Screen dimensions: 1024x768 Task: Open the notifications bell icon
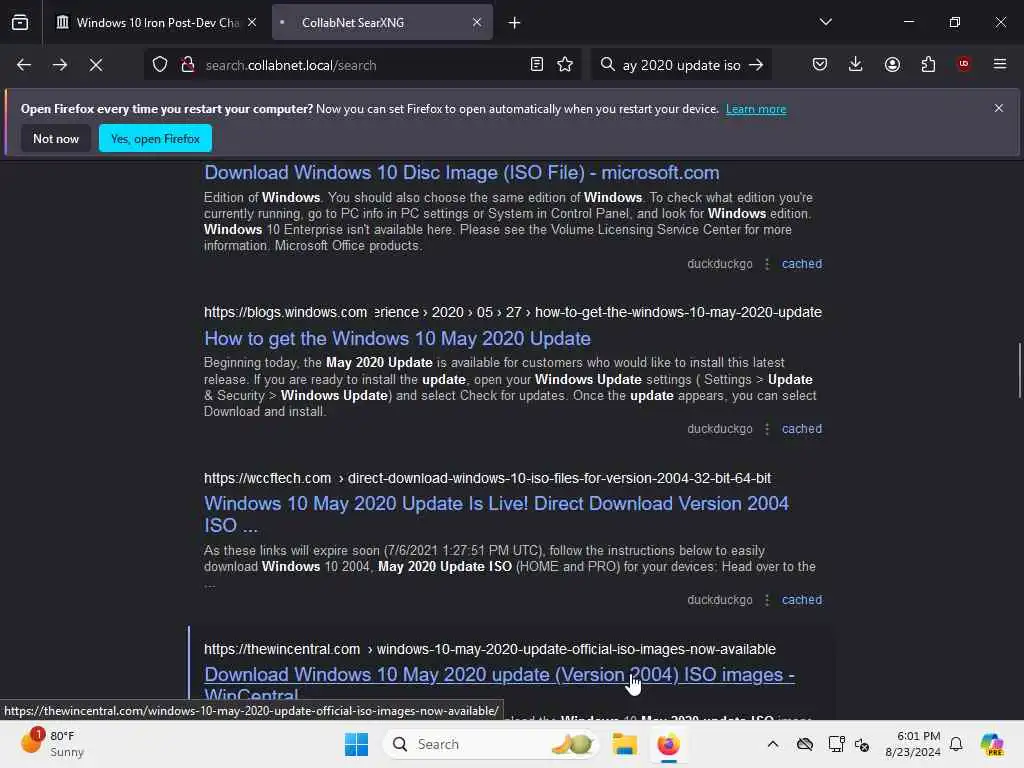956,744
